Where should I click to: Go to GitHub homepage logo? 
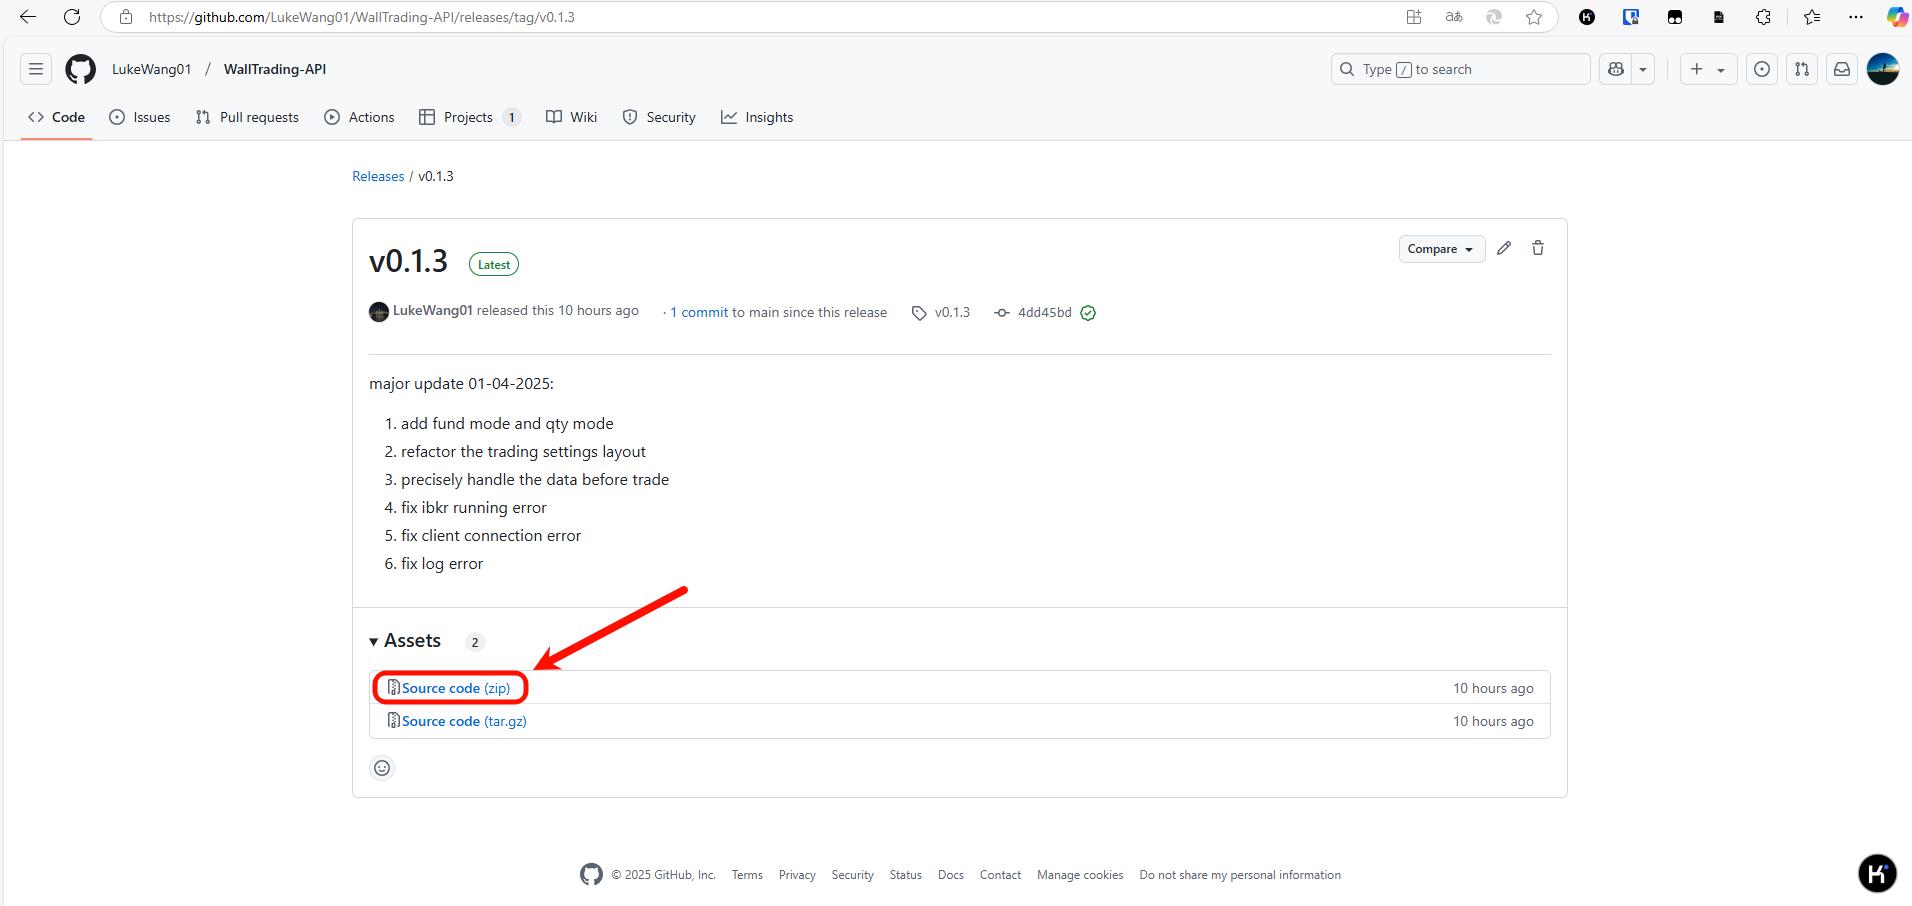(x=81, y=69)
